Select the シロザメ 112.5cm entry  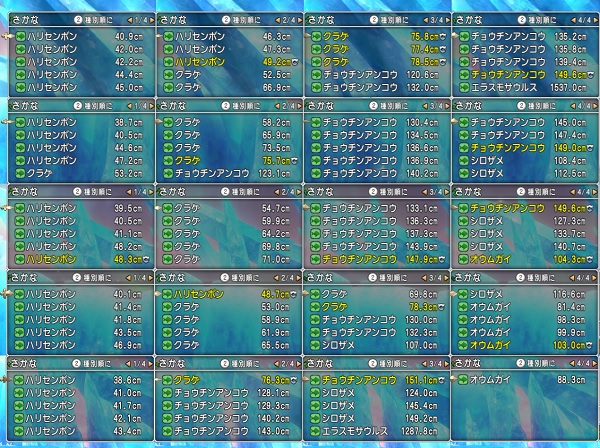pyautogui.click(x=525, y=174)
